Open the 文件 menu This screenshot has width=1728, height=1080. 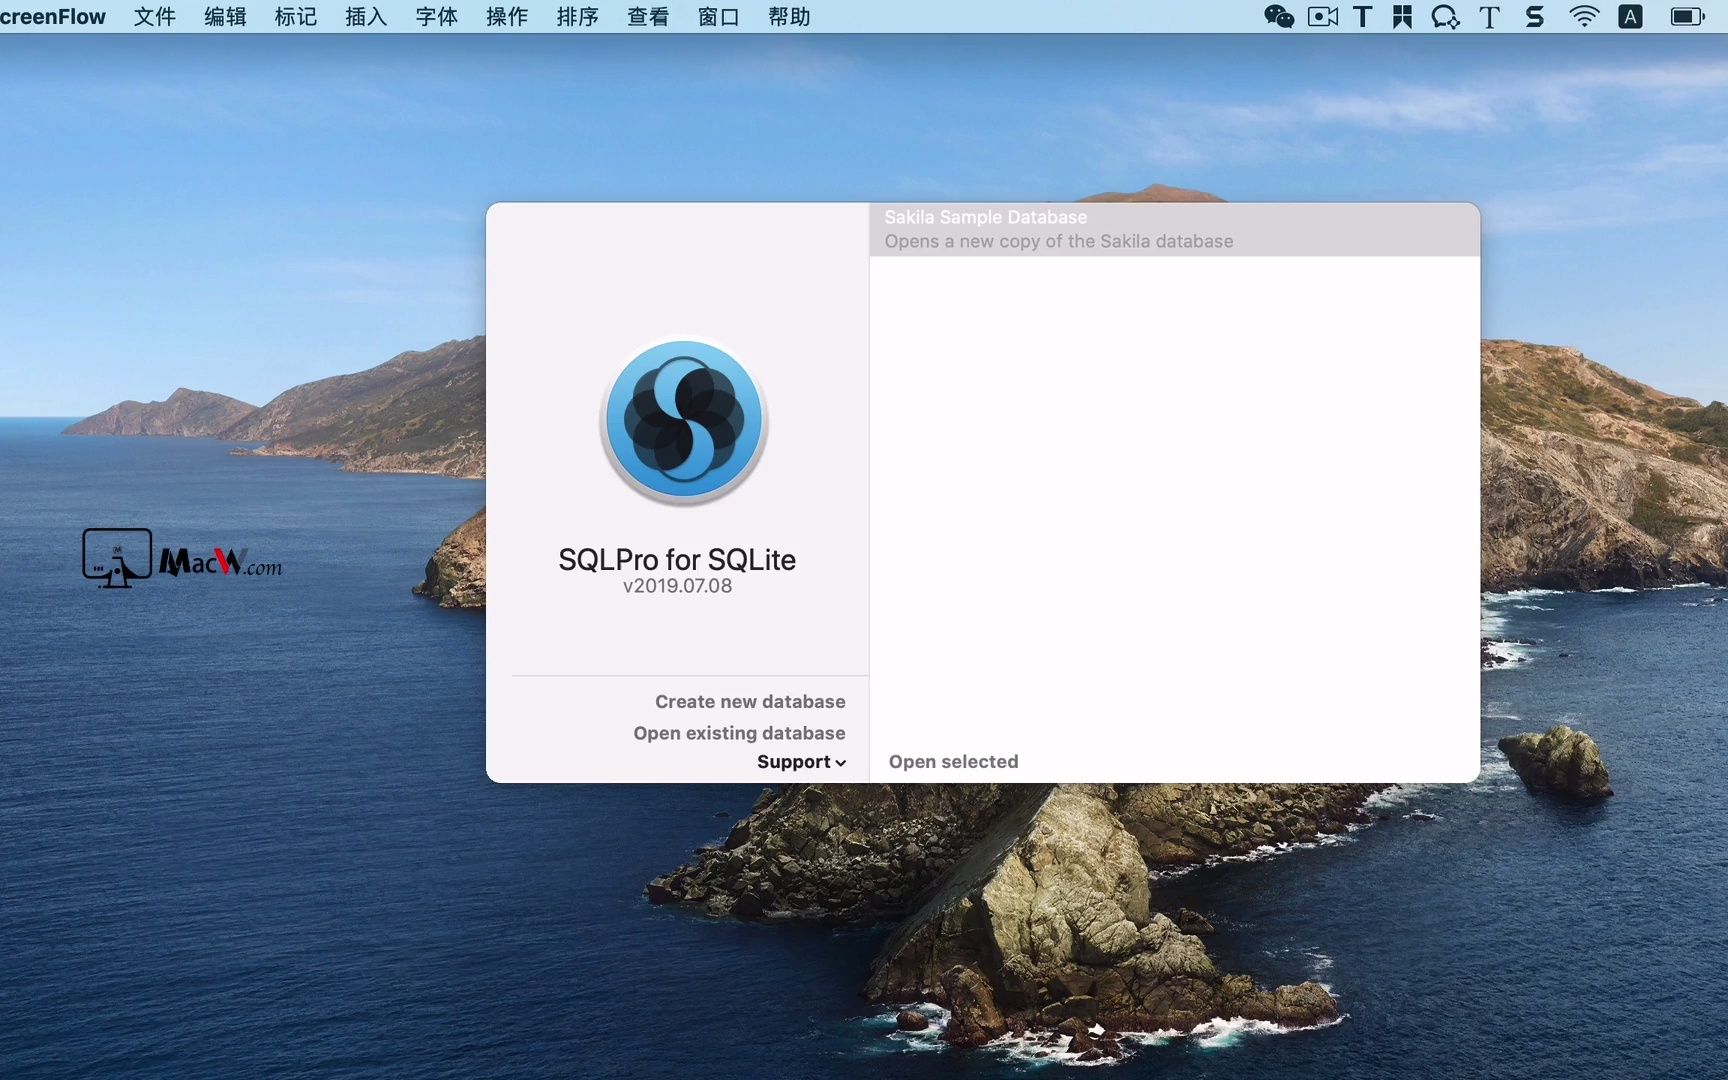pos(155,17)
